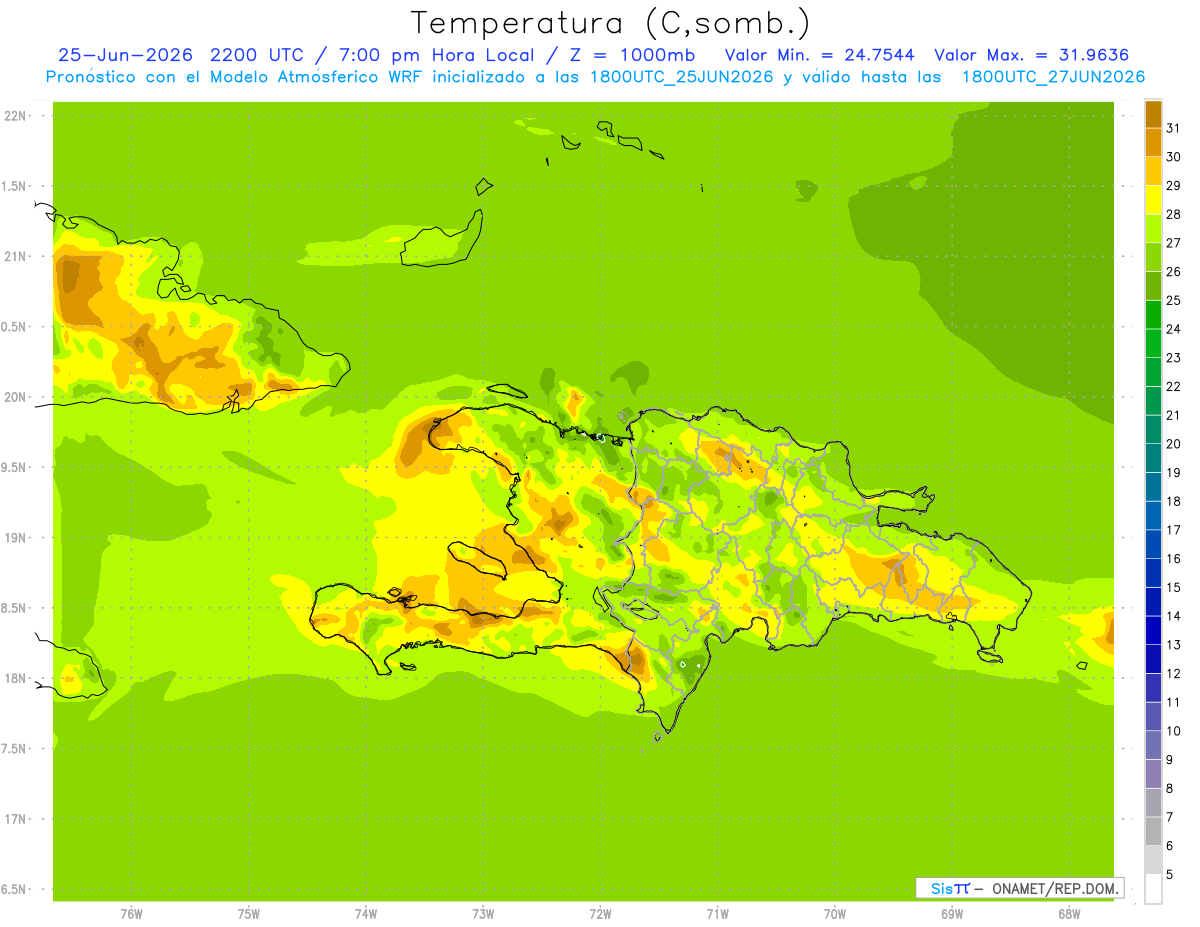Click the '76W' longitude axis label

(x=131, y=914)
